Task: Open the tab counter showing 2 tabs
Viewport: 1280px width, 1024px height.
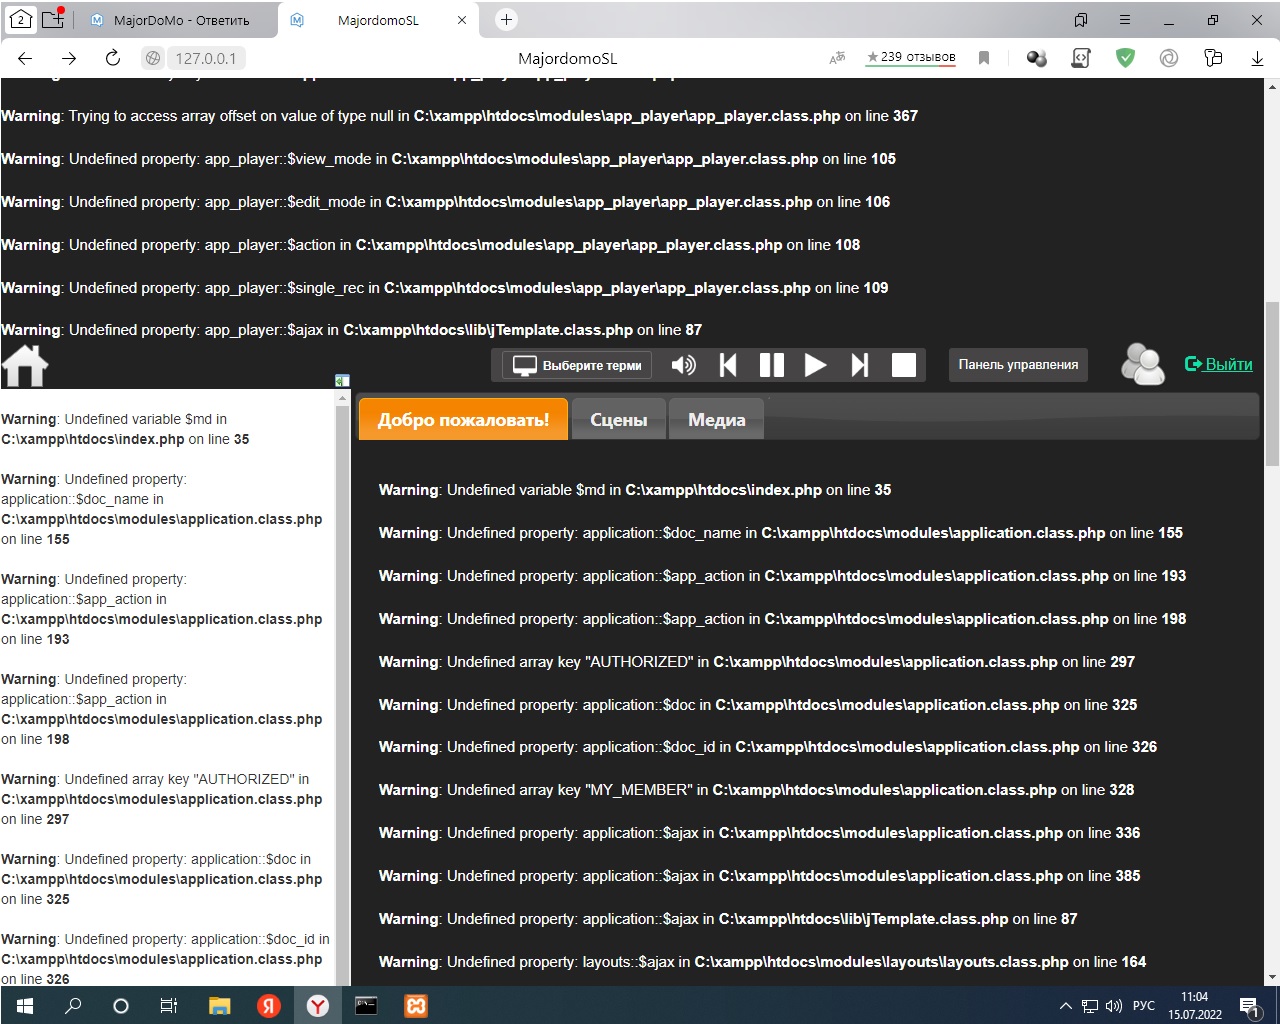Action: click(20, 19)
